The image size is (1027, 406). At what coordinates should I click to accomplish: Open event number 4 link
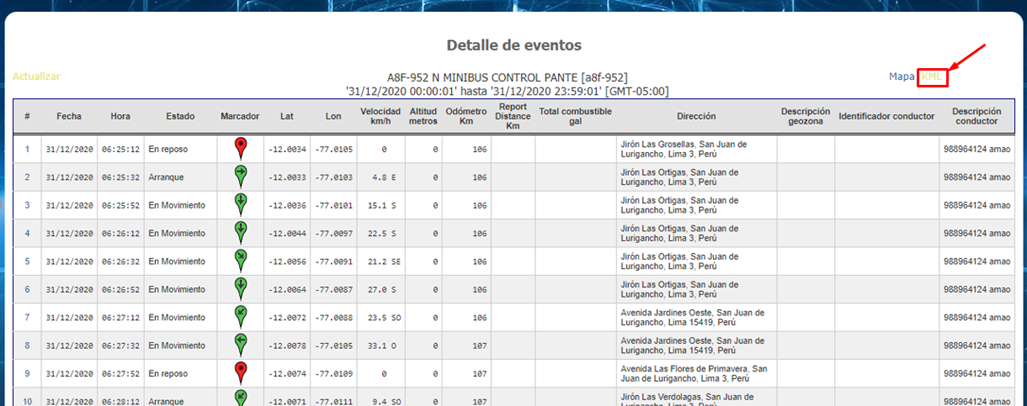coord(27,233)
